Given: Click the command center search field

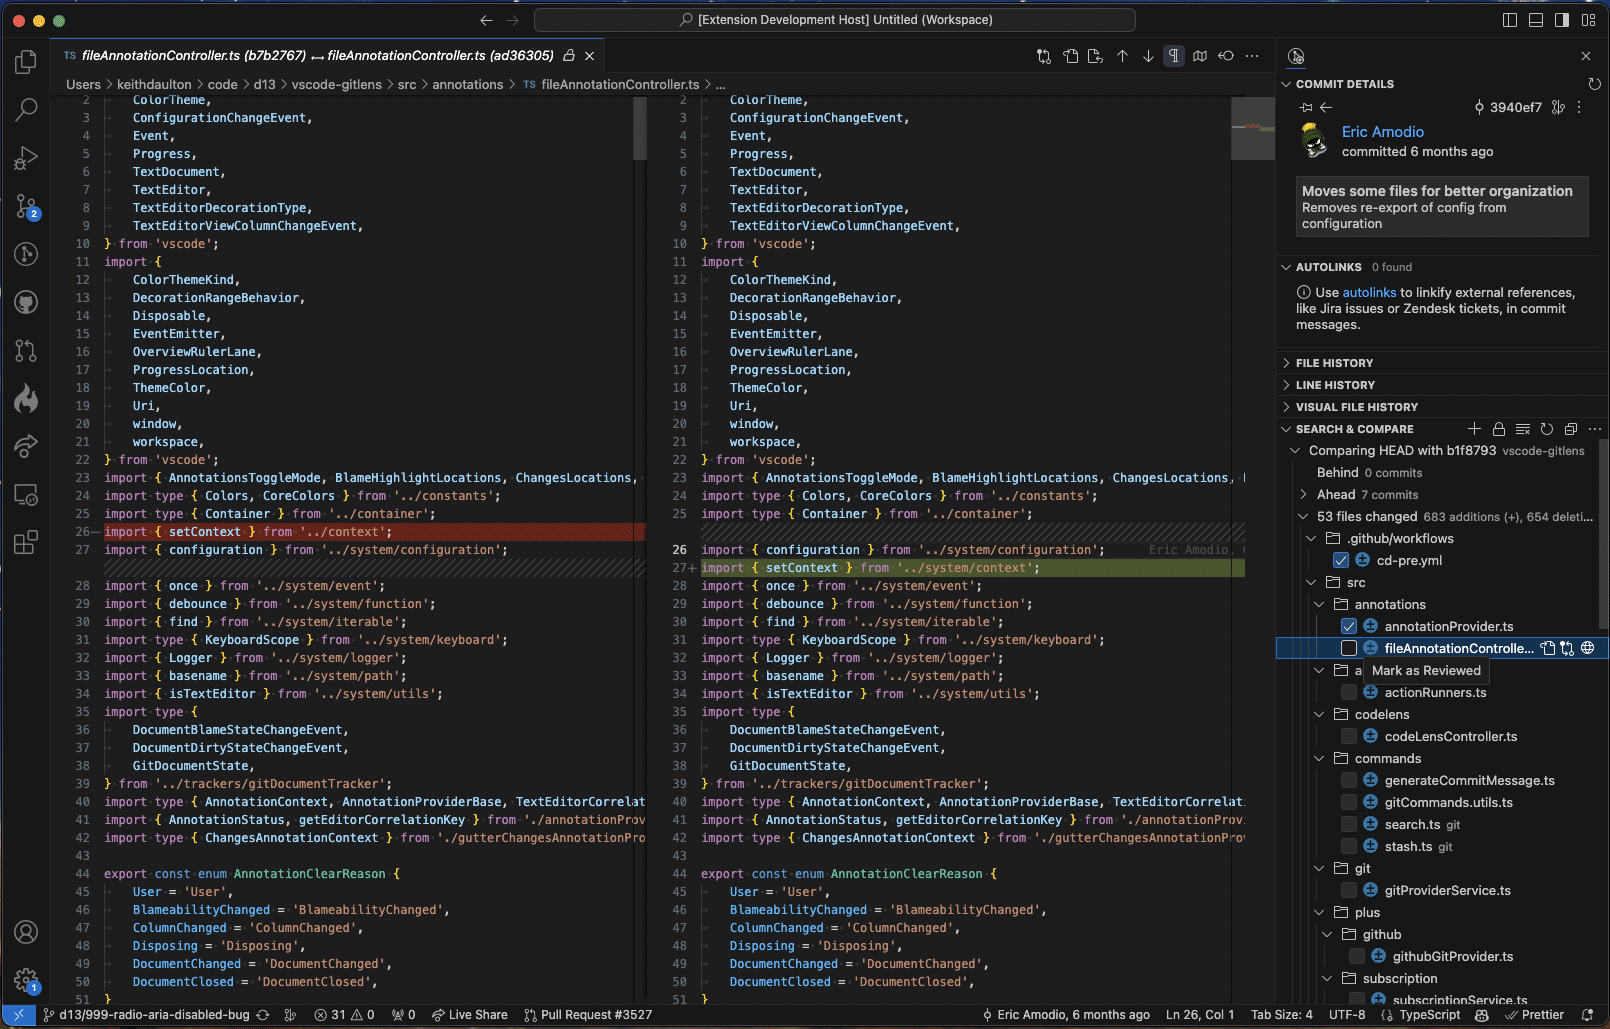Looking at the screenshot, I should point(834,20).
